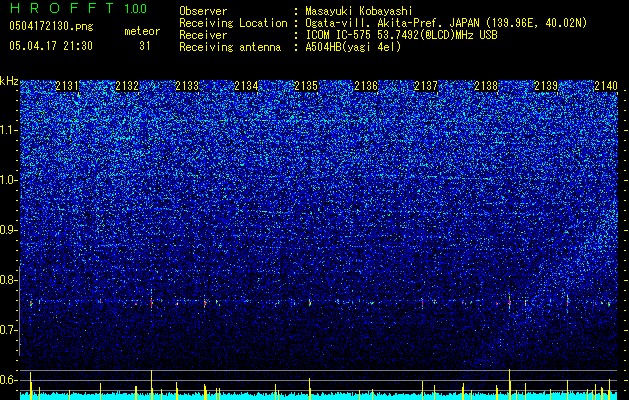Click the meteor count value 31

[145, 46]
